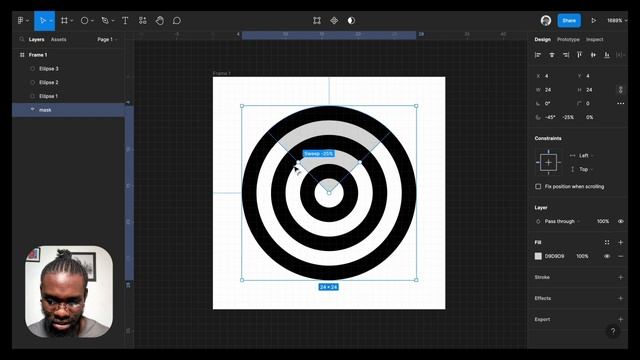This screenshot has width=640, height=360.
Task: Enable Fix position when scrolling
Action: 538,187
